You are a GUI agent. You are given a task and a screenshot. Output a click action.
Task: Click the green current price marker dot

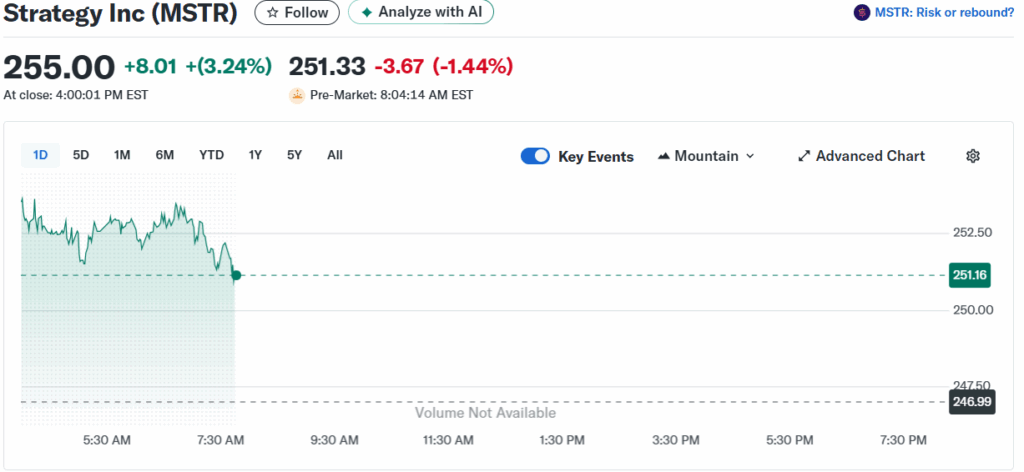point(236,275)
